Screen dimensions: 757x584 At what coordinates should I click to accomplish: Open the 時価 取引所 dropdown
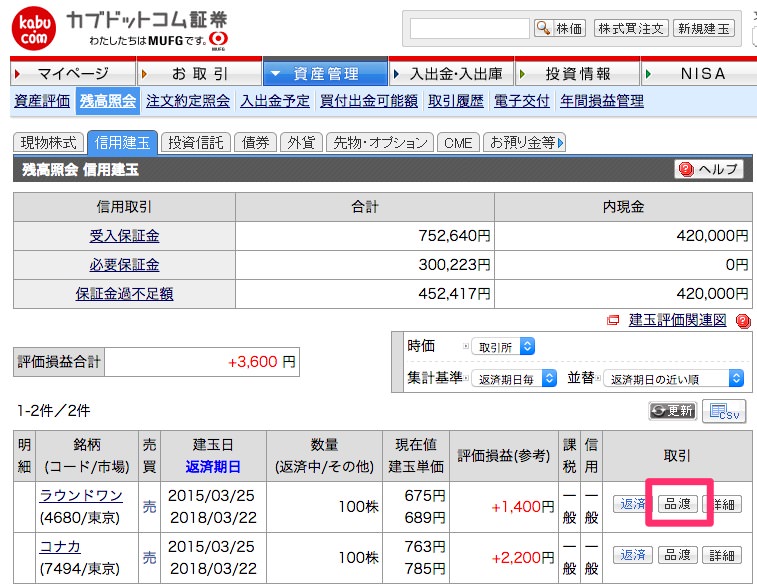[x=503, y=347]
